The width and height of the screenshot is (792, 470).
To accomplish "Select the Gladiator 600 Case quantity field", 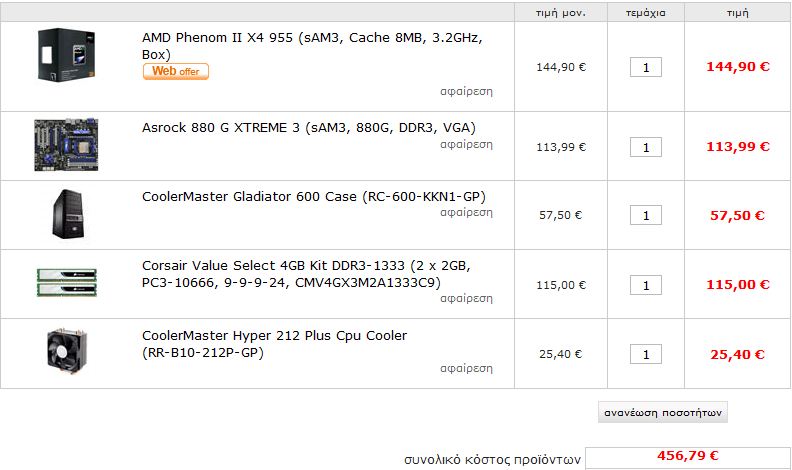I will (x=646, y=215).
